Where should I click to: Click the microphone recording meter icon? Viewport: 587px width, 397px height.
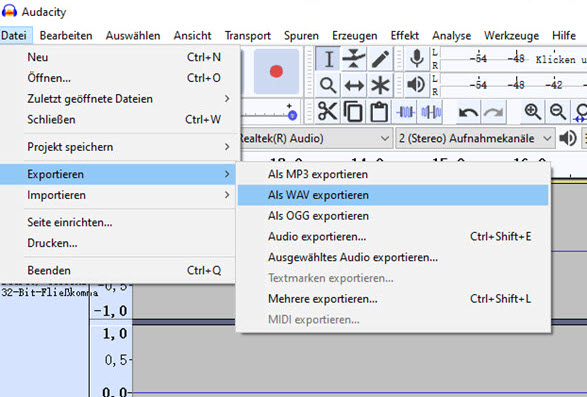[x=417, y=59]
